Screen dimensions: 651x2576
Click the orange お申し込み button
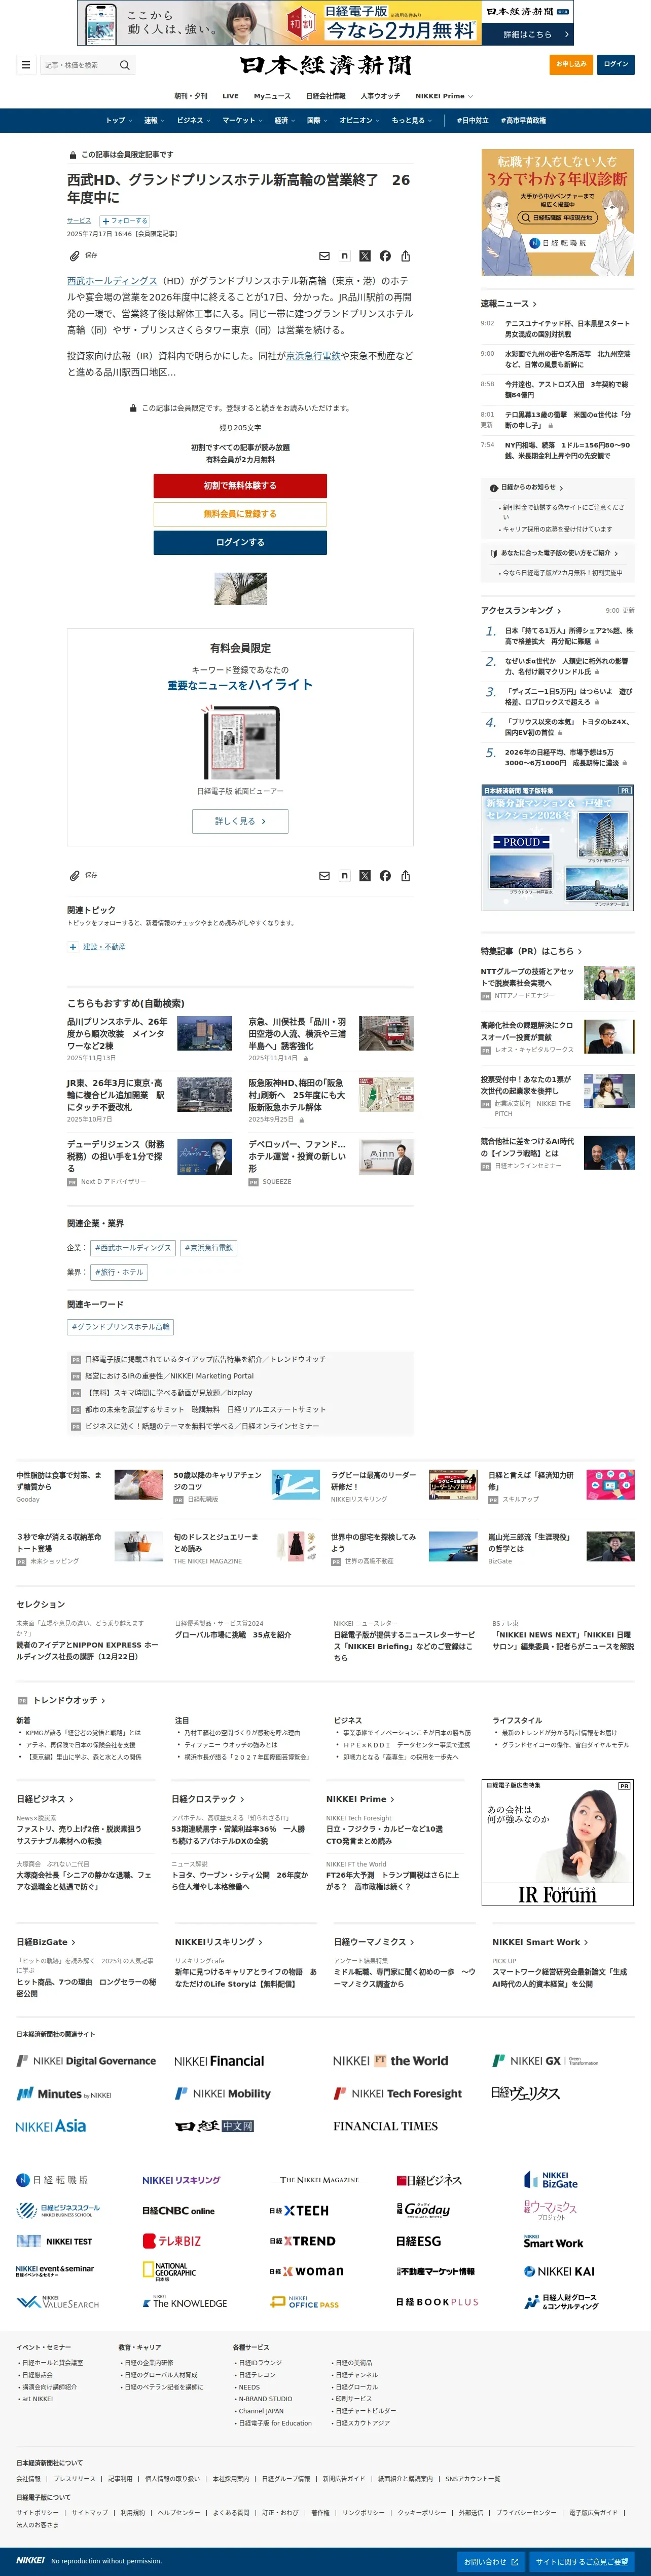coord(571,64)
